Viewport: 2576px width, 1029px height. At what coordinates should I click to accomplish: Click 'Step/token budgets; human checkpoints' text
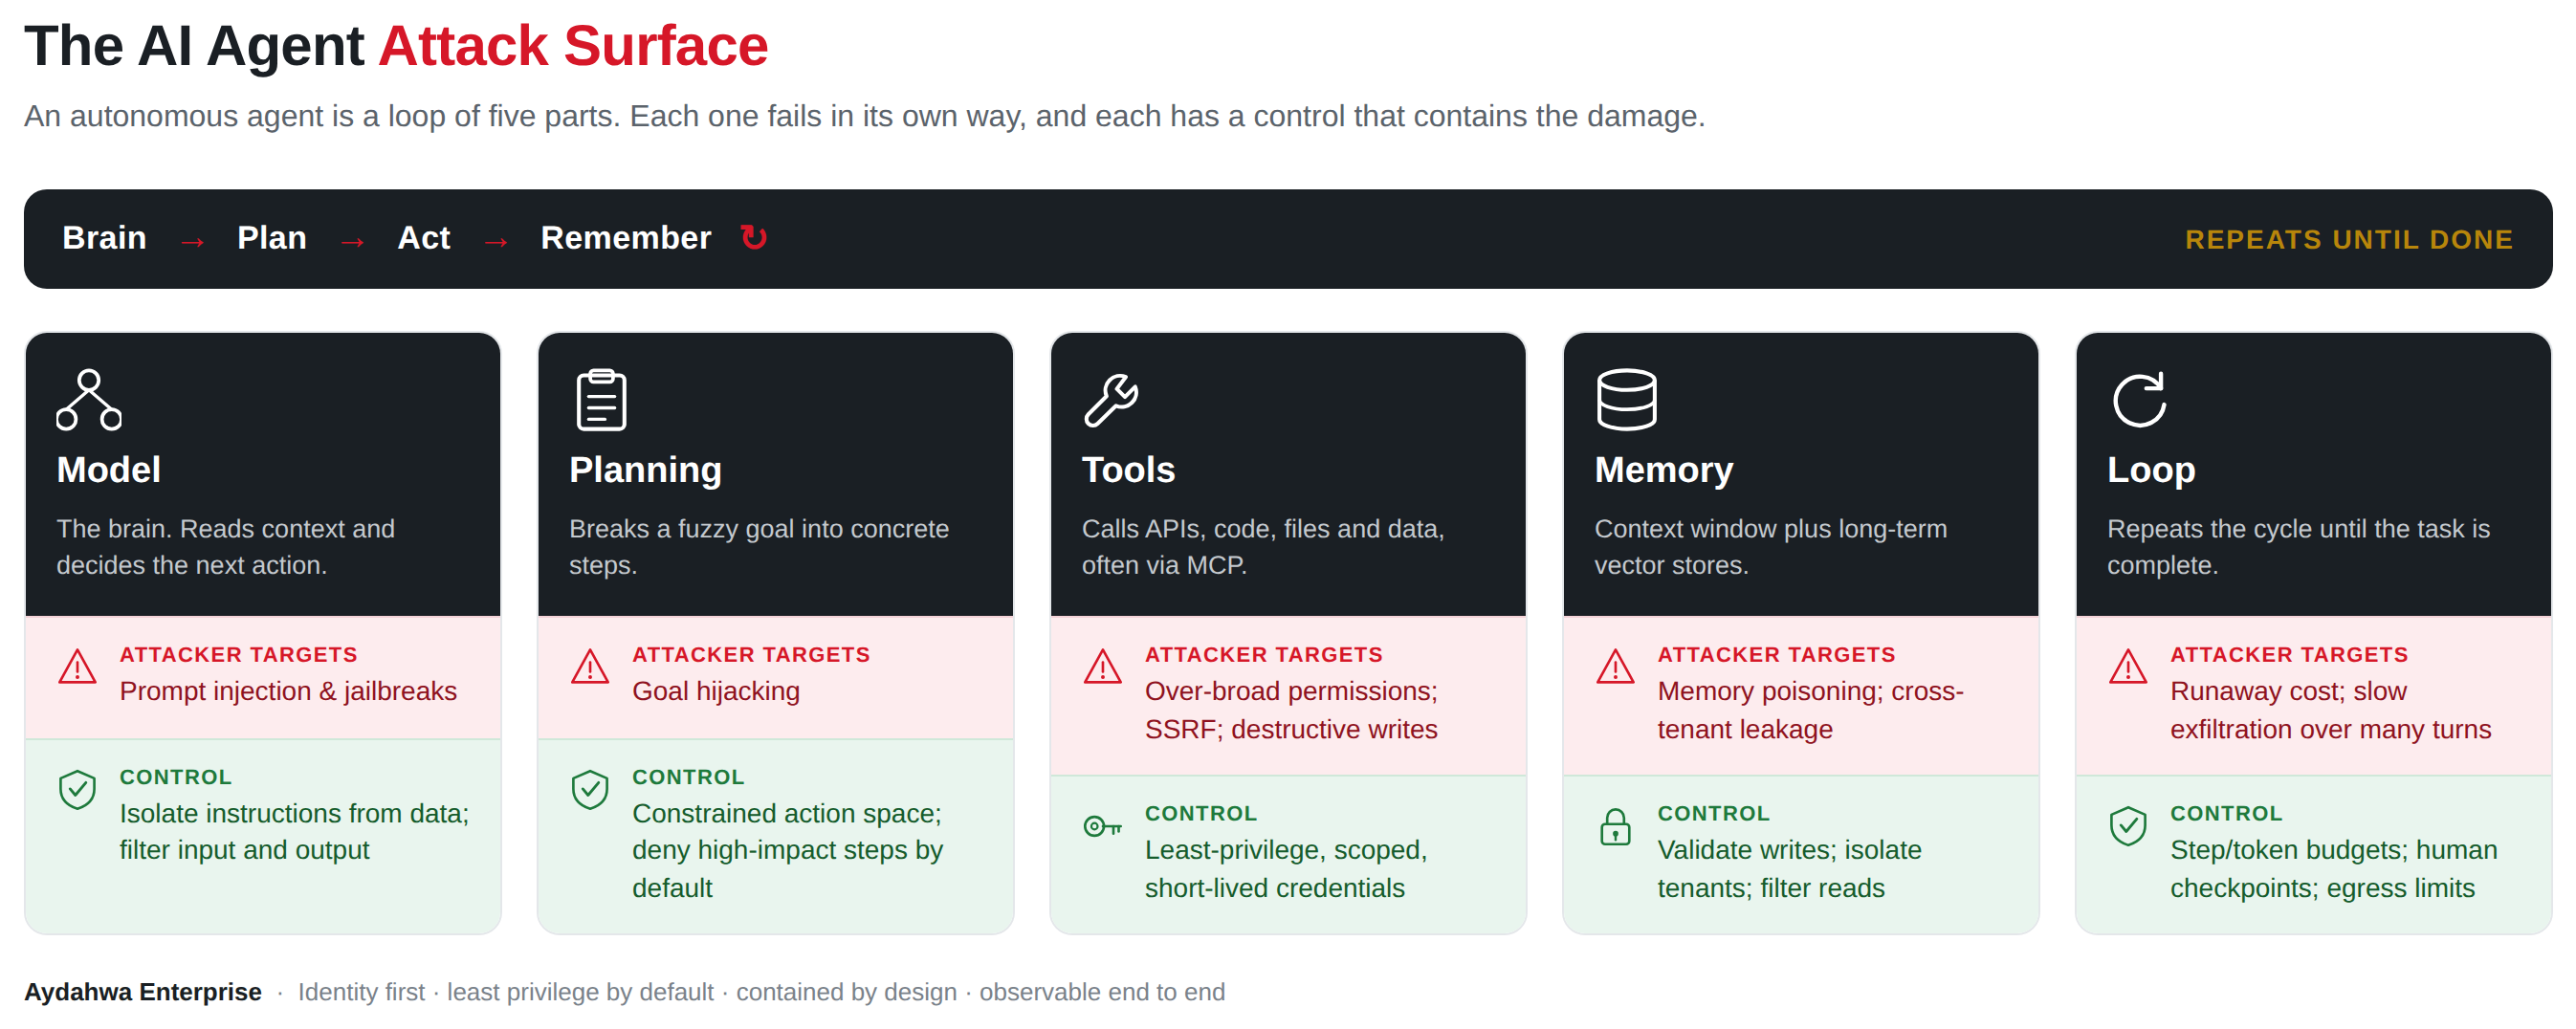2333,868
